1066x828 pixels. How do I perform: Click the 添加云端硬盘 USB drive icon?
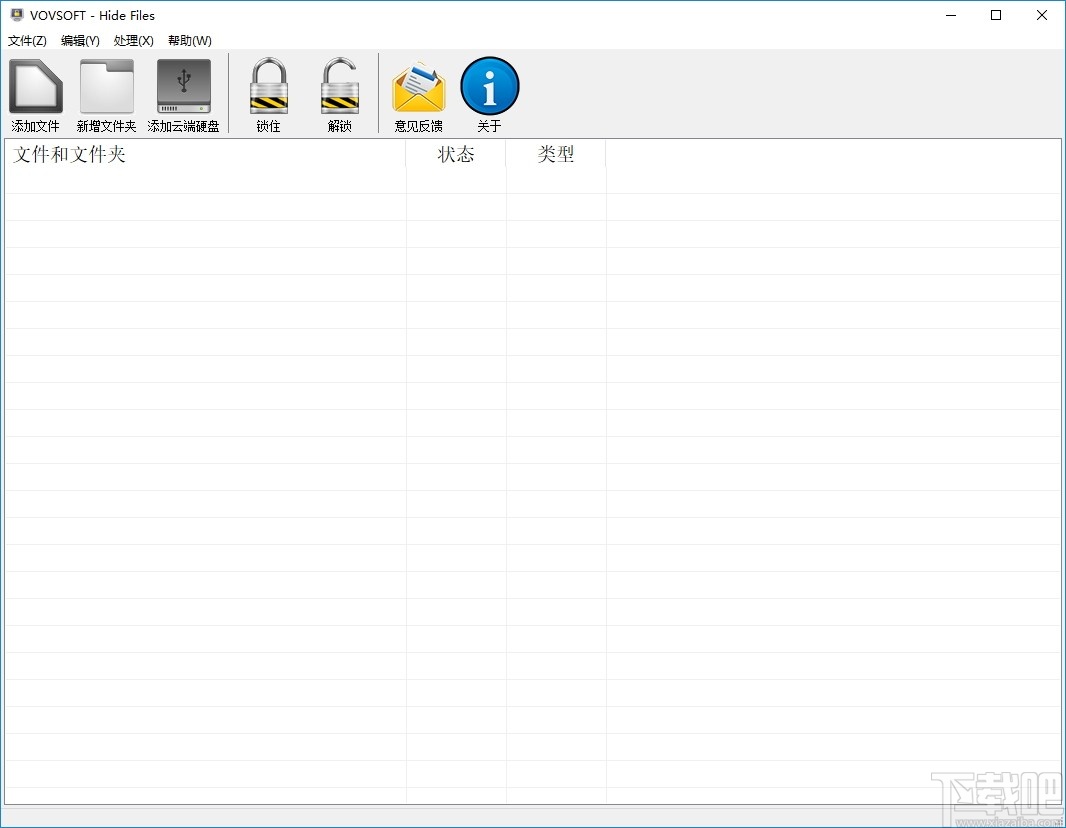point(183,92)
